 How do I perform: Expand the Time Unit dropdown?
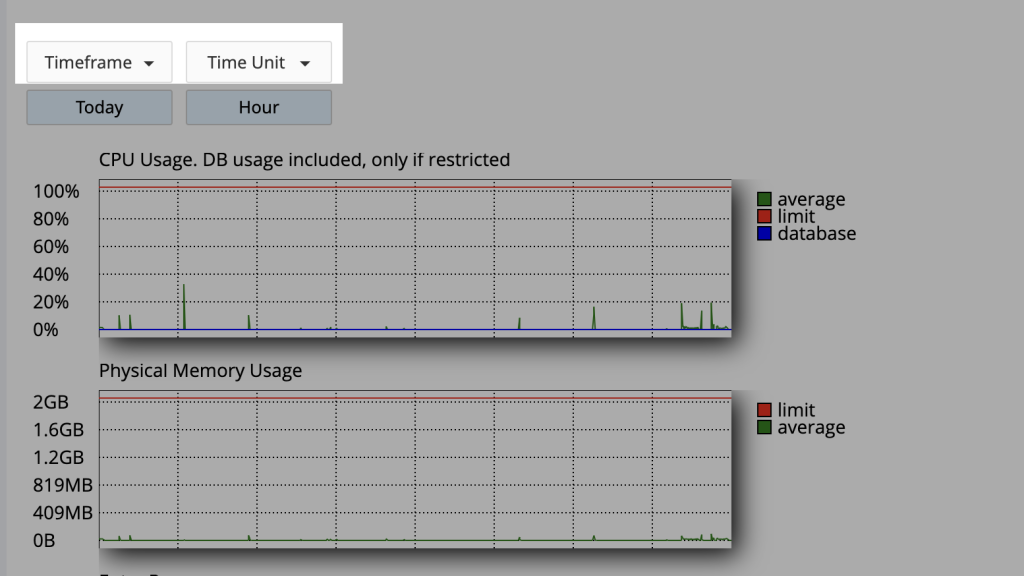coord(258,62)
